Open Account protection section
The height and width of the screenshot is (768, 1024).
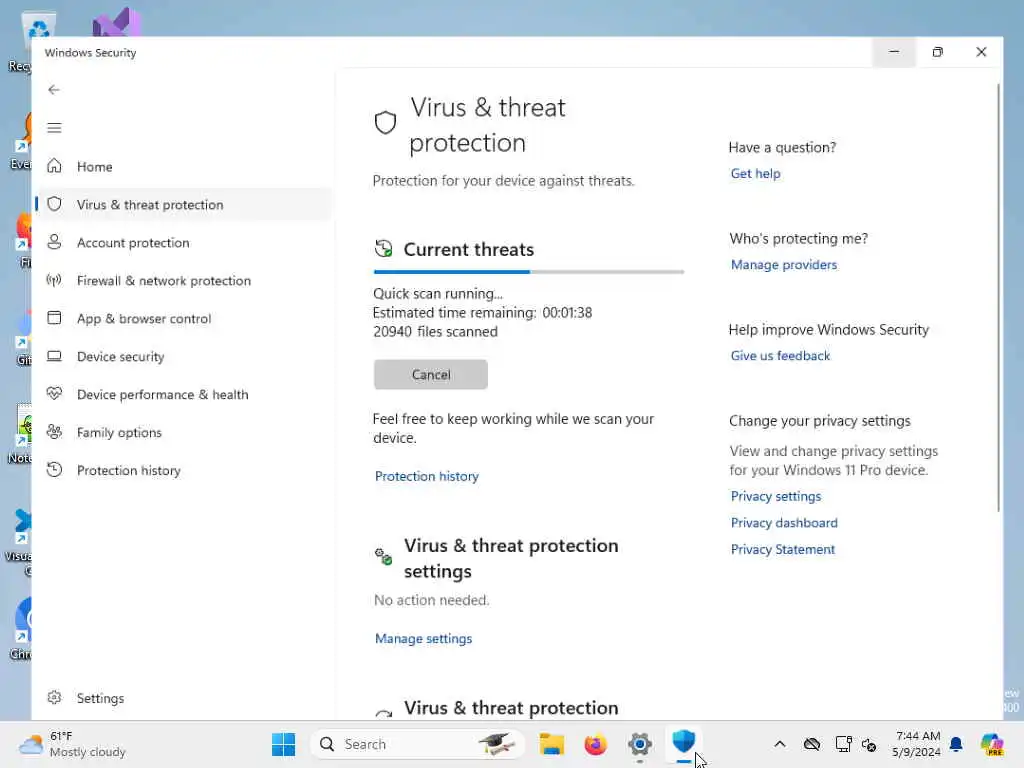tap(185, 242)
